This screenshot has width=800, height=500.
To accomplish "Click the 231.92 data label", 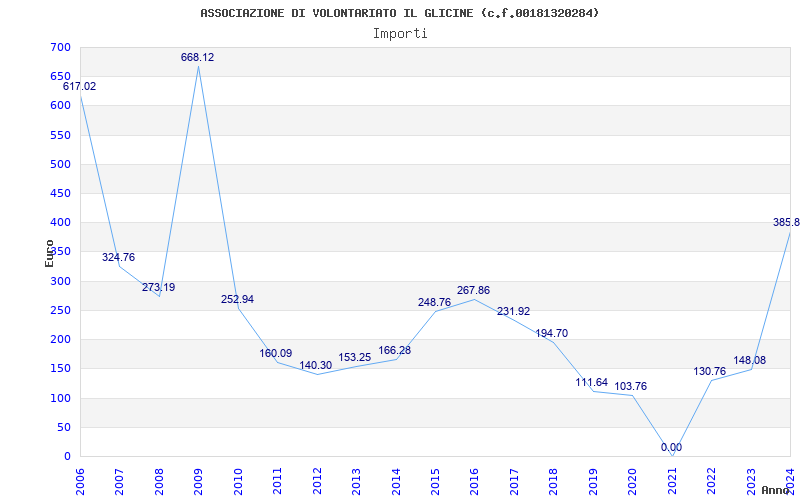I will coord(513,311).
